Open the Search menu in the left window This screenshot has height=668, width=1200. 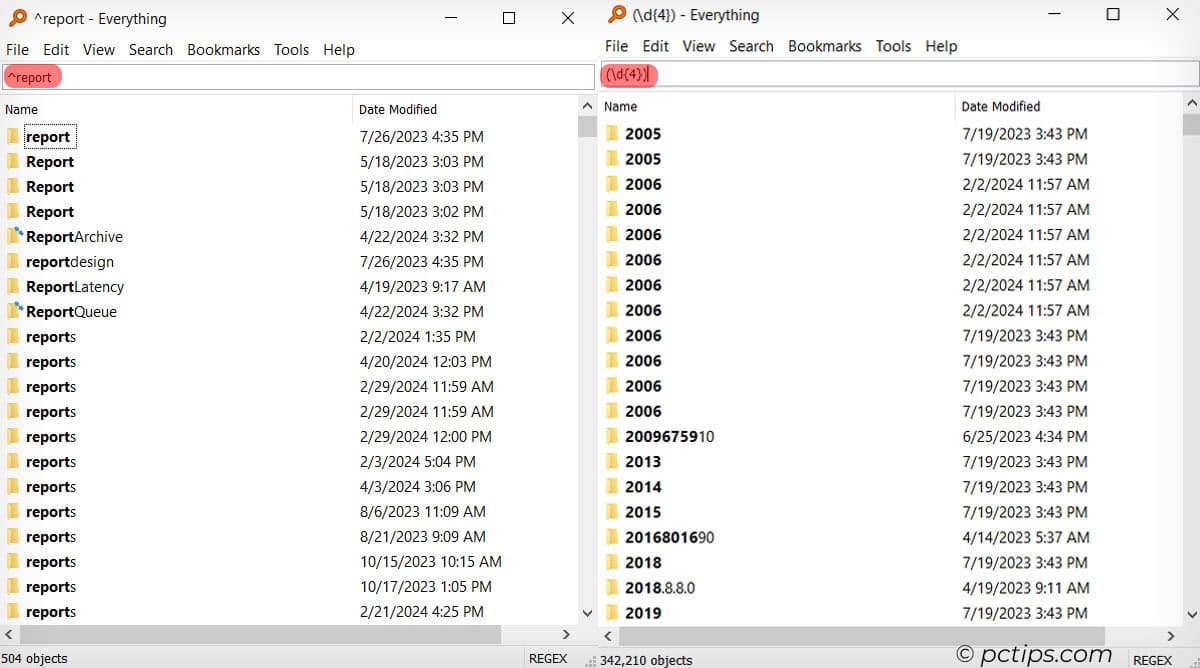[x=151, y=49]
